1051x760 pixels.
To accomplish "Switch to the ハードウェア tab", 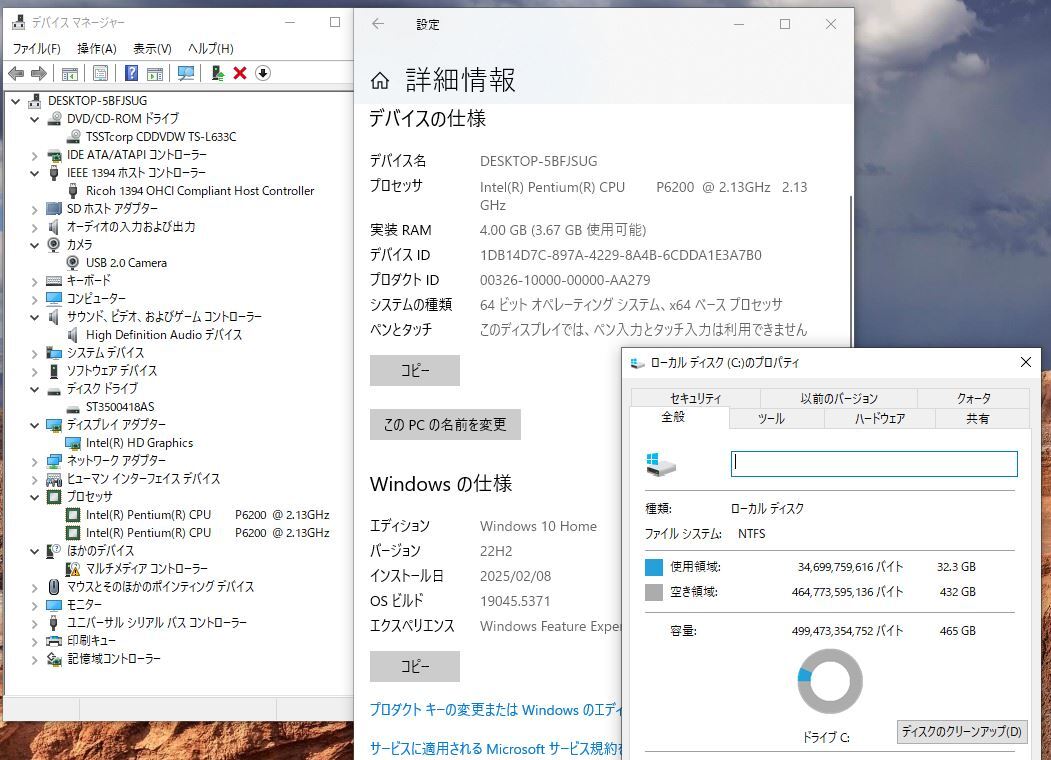I will point(879,418).
